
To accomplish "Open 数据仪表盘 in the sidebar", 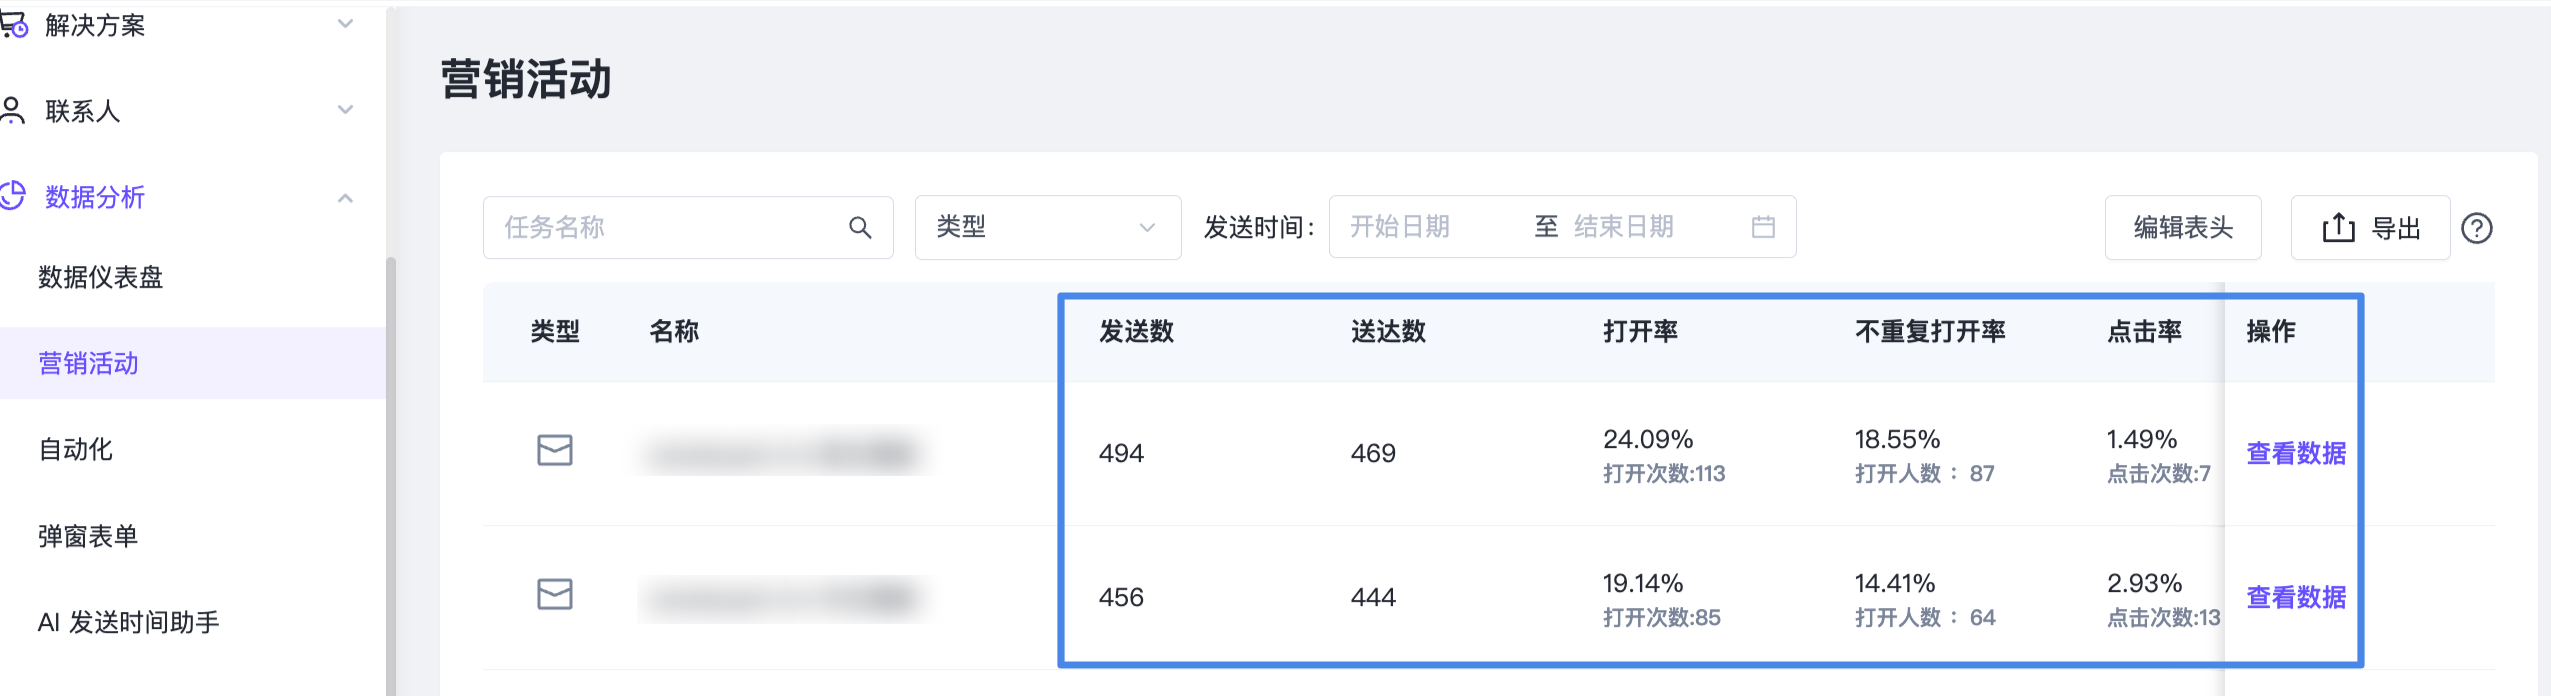I will coord(100,277).
